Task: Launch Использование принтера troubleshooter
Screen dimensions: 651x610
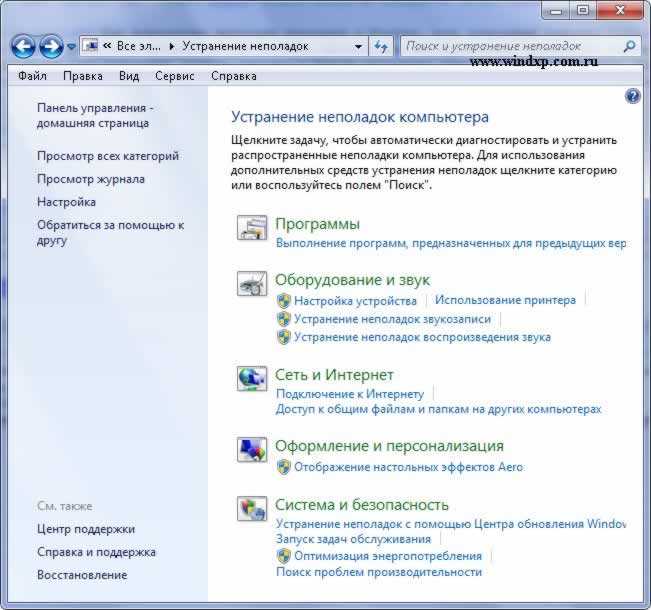Action: pos(505,300)
